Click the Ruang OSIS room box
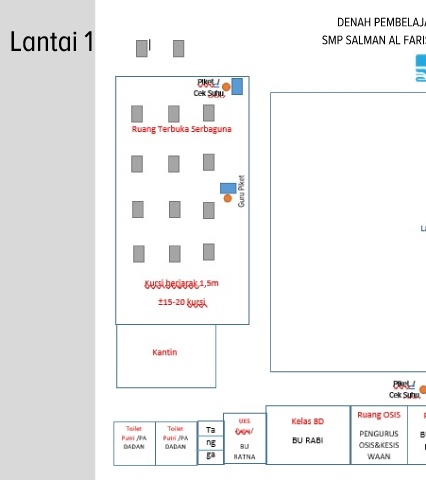Screen dimensions: 426x480 379,435
